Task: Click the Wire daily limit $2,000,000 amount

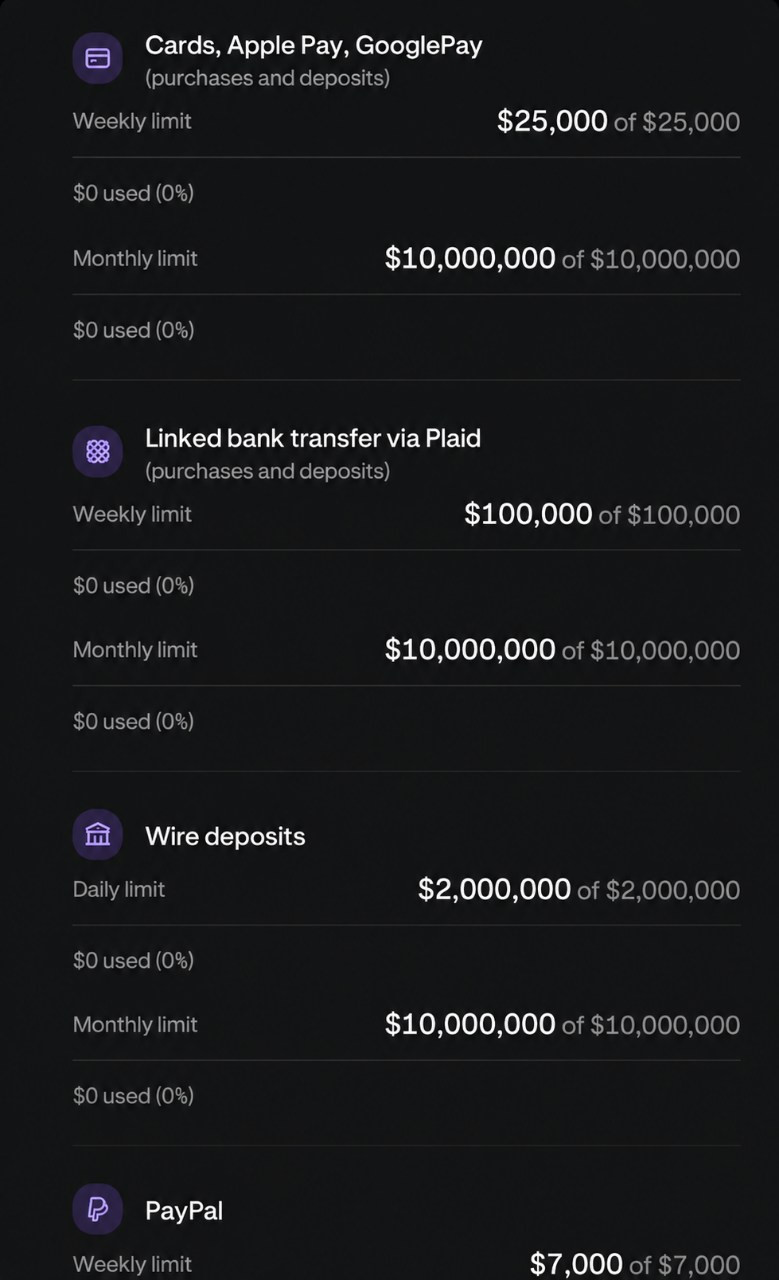Action: [494, 889]
